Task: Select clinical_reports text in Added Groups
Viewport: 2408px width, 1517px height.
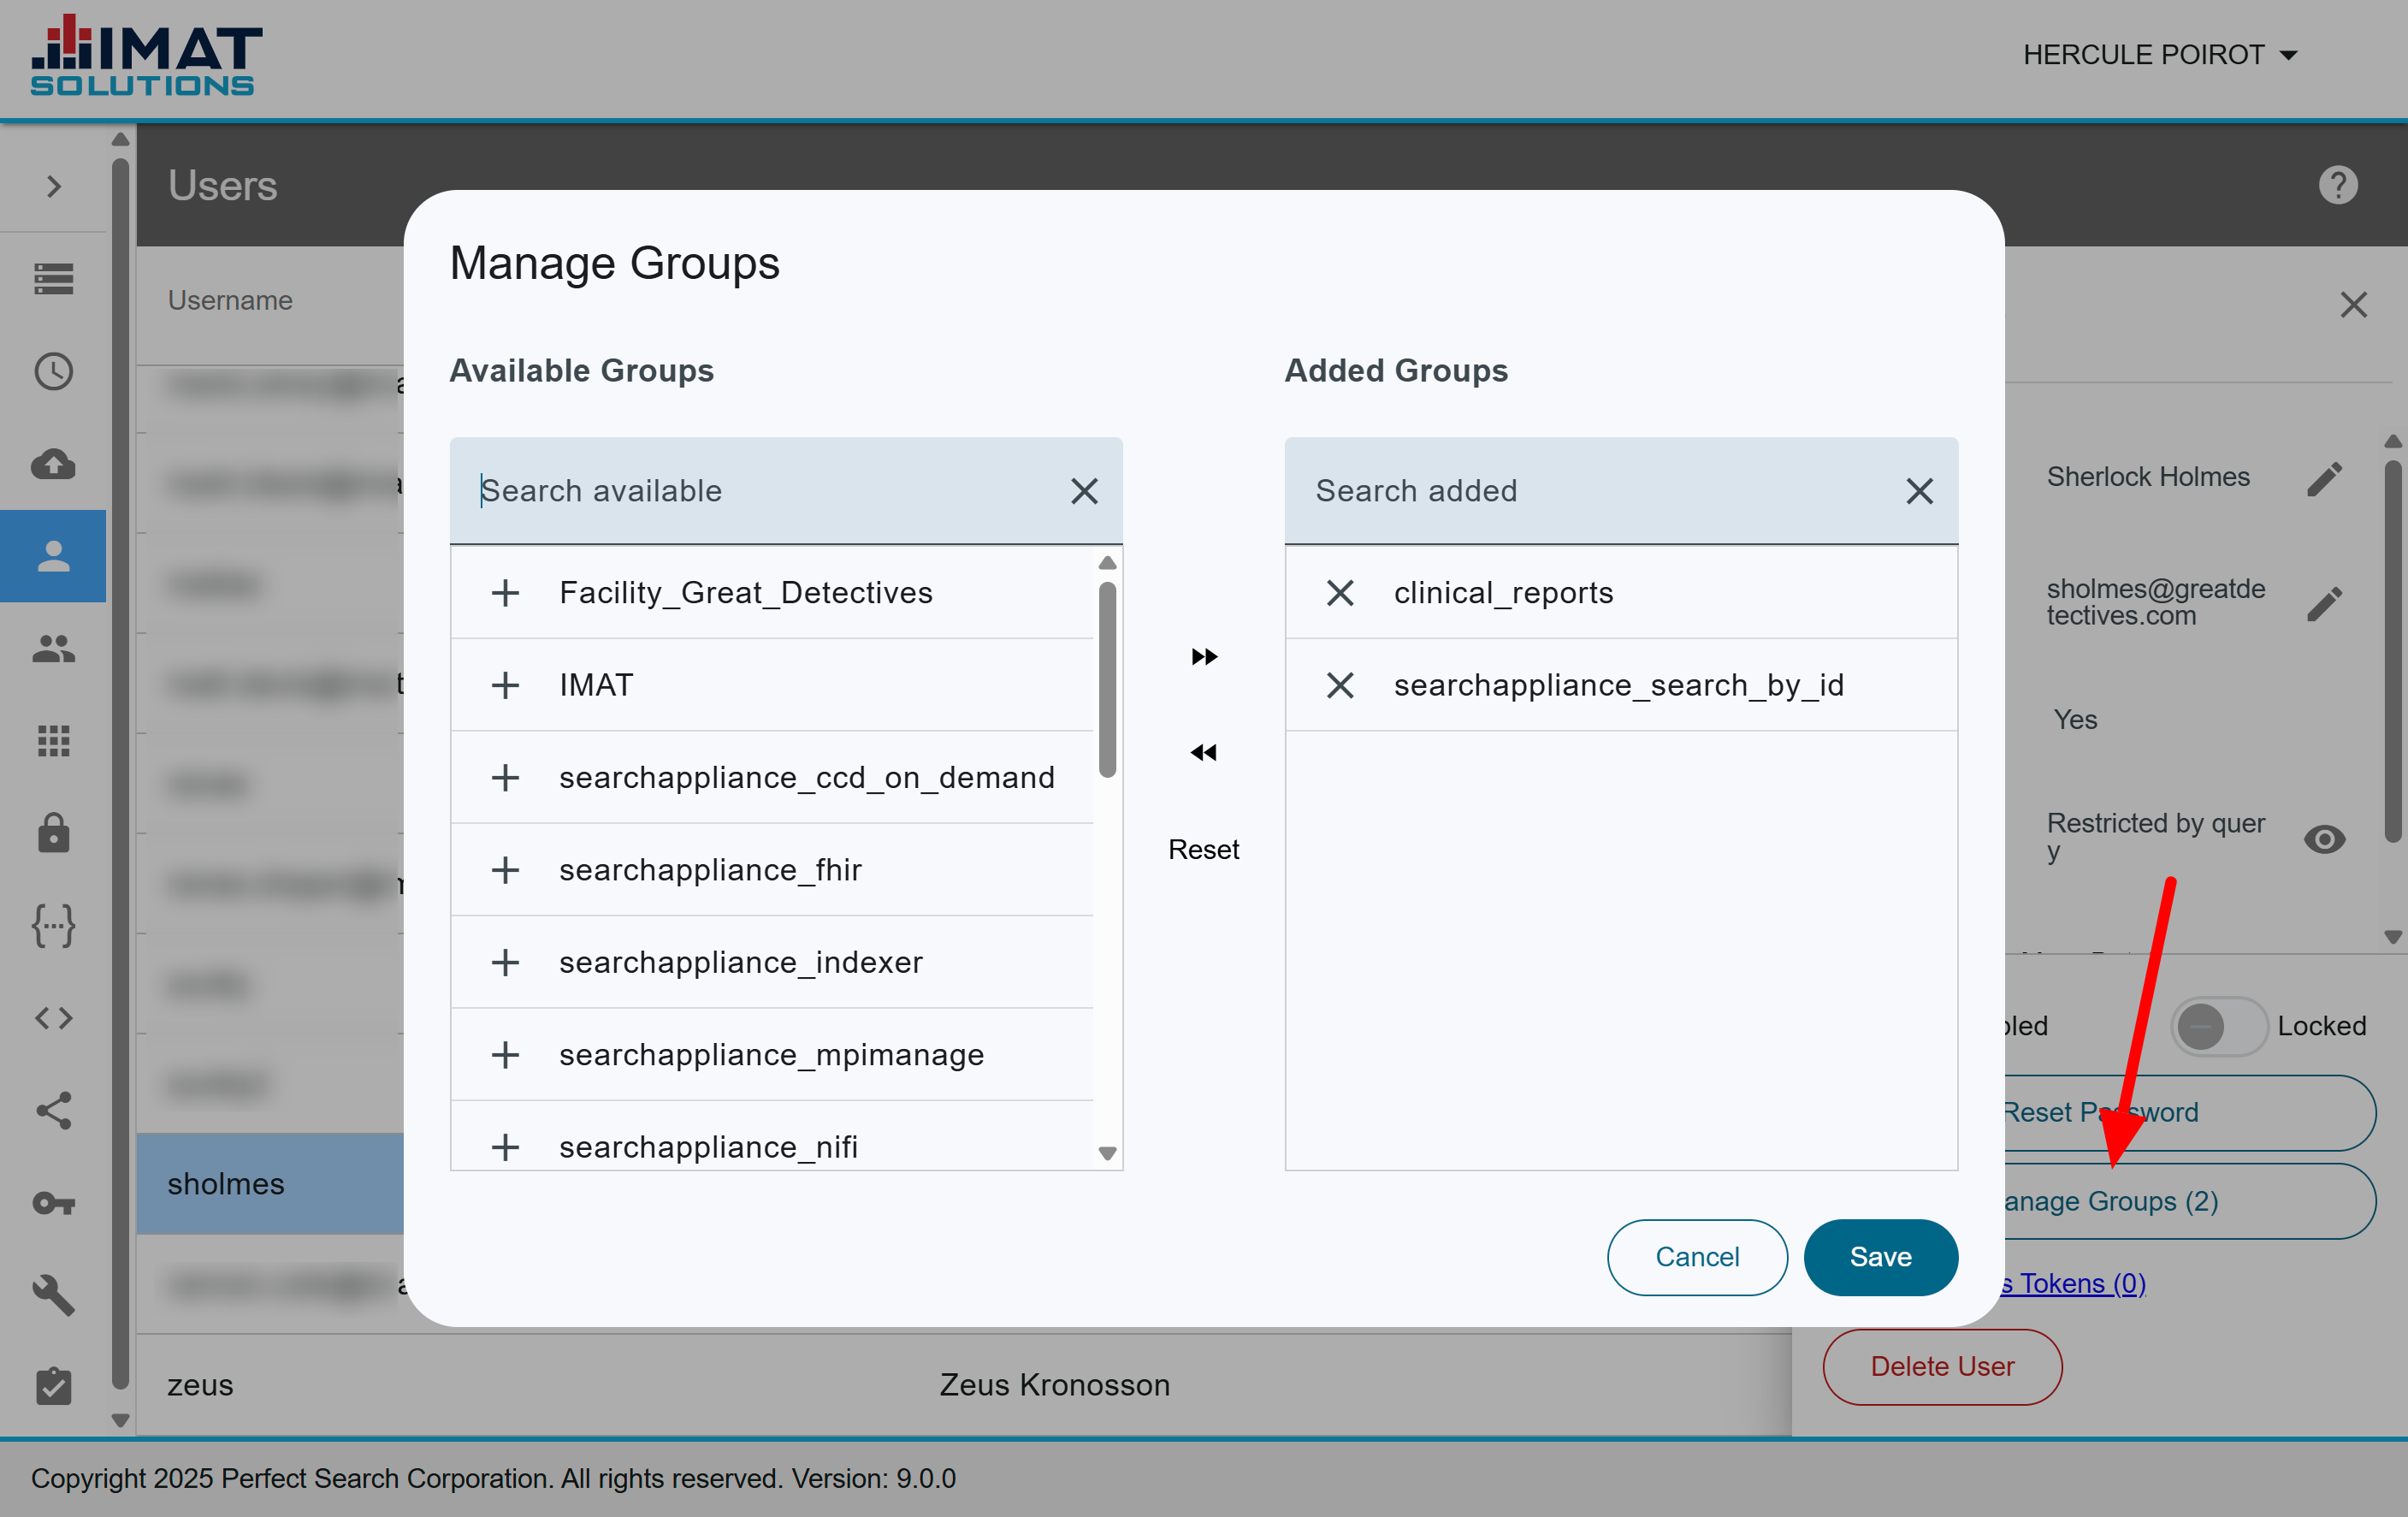Action: click(x=1504, y=593)
